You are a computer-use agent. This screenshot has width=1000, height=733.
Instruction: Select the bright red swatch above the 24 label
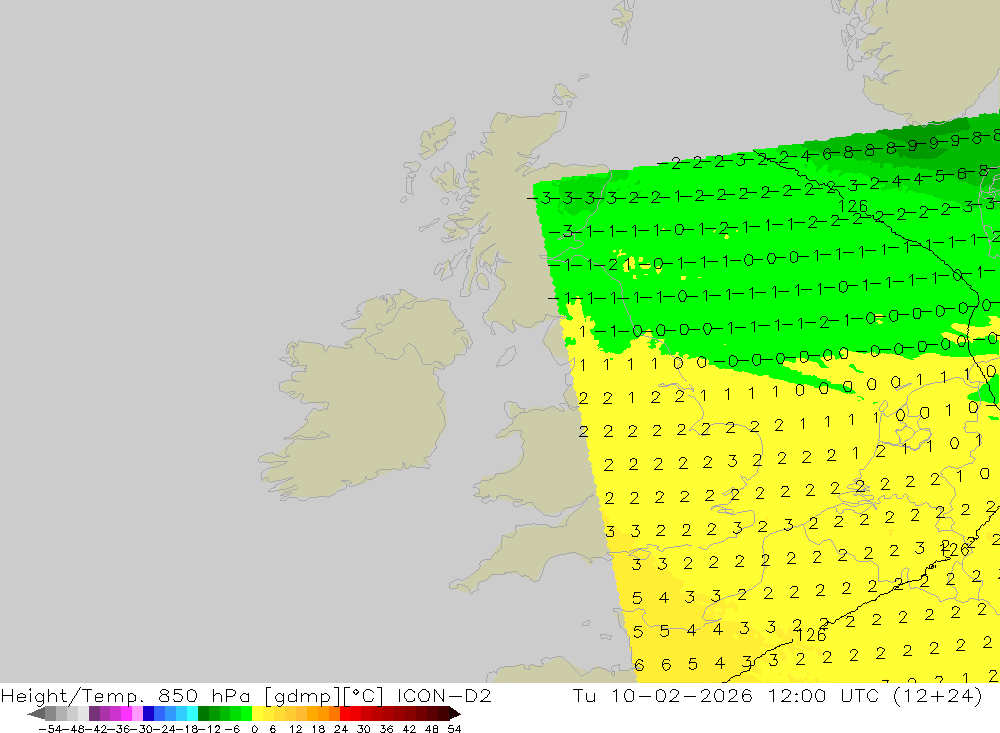[x=345, y=713]
